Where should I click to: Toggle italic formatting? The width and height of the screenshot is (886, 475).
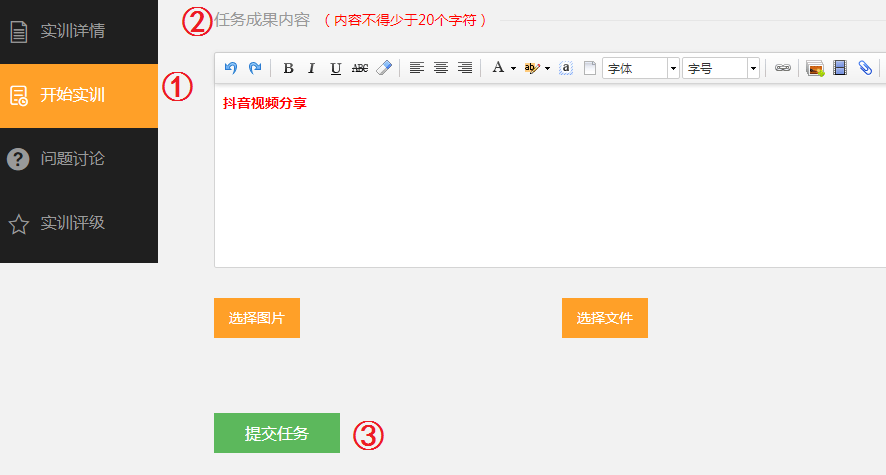click(x=311, y=68)
